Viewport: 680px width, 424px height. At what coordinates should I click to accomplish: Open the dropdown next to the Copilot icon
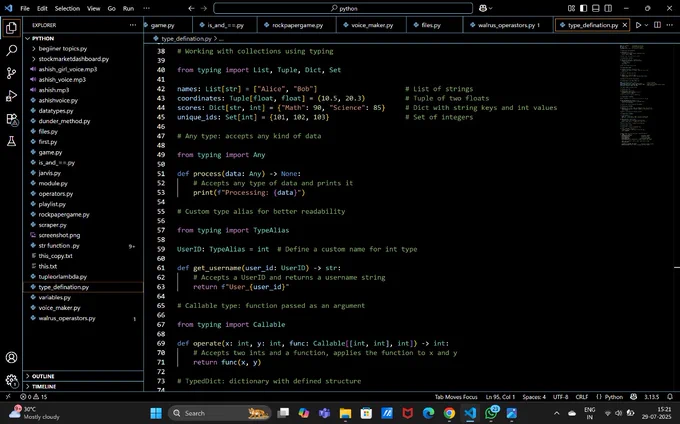click(490, 8)
